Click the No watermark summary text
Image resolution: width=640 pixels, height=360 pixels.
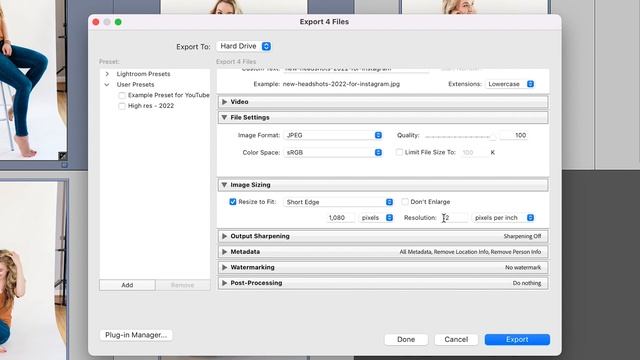click(x=523, y=267)
